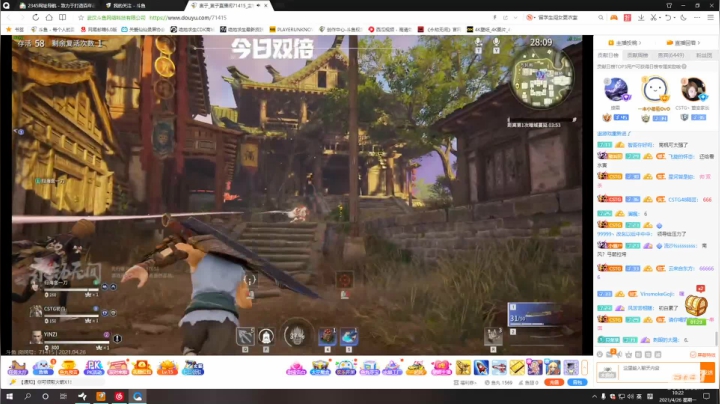This screenshot has height=404, width=720.
Task: Open the top-ranked smiley face avatar
Action: tap(654, 89)
